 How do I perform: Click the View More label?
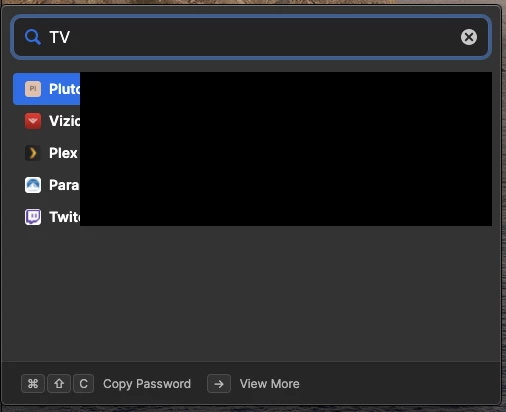(270, 384)
